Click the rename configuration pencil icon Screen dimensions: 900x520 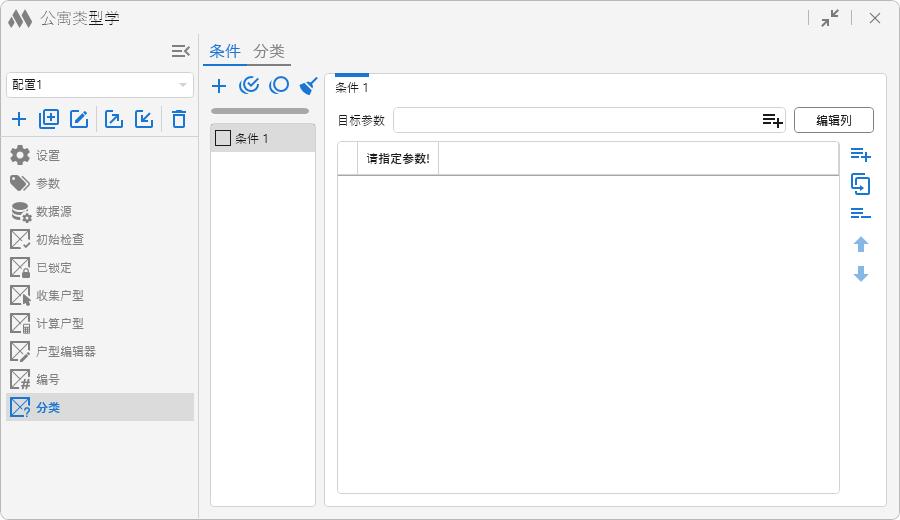coord(79,120)
